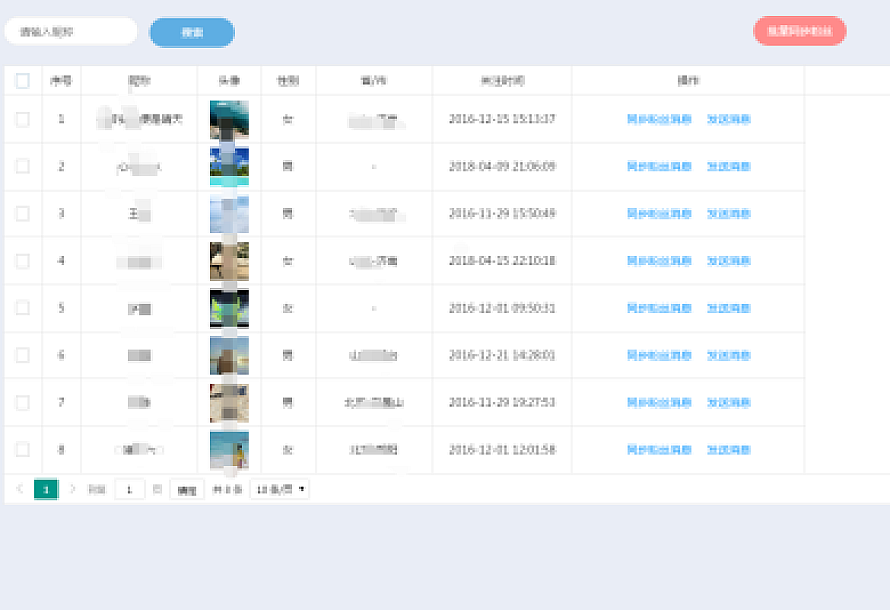Image resolution: width=890 pixels, height=610 pixels.
Task: Open the avatar image in row 1
Action: (229, 119)
